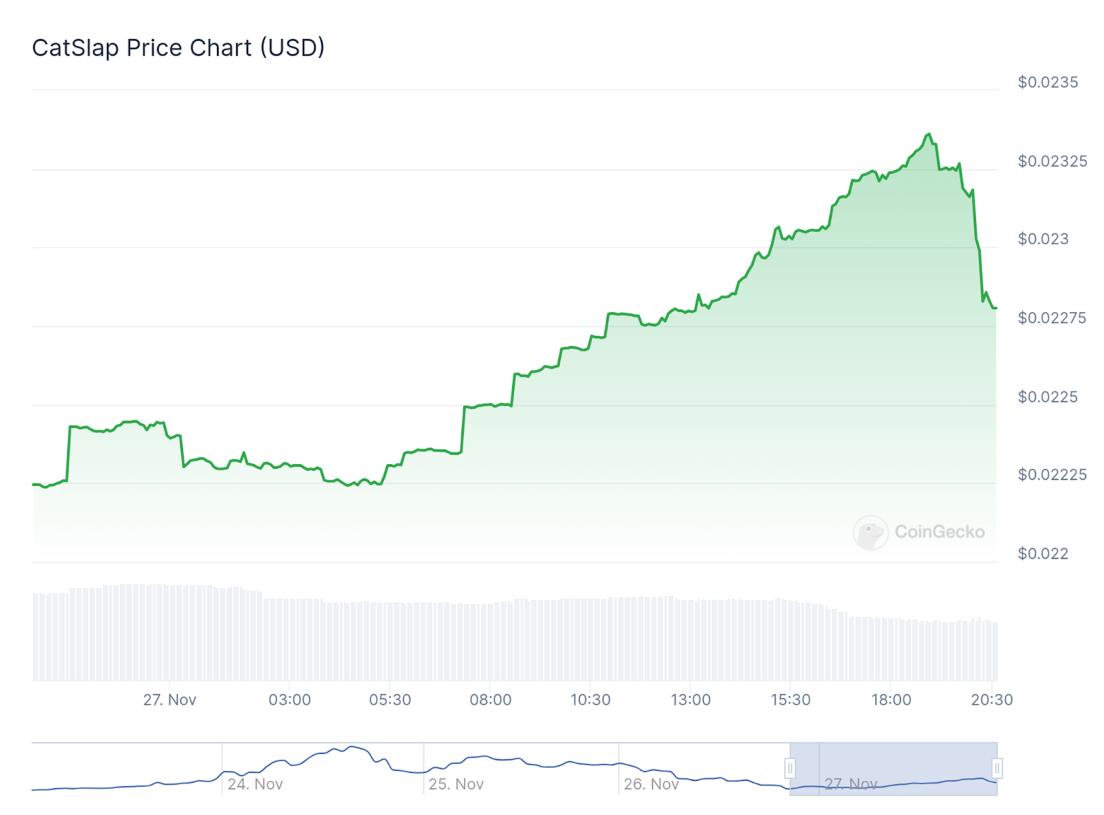Click the price peak on the green line
This screenshot has width=1104, height=815.
pyautogui.click(x=929, y=134)
